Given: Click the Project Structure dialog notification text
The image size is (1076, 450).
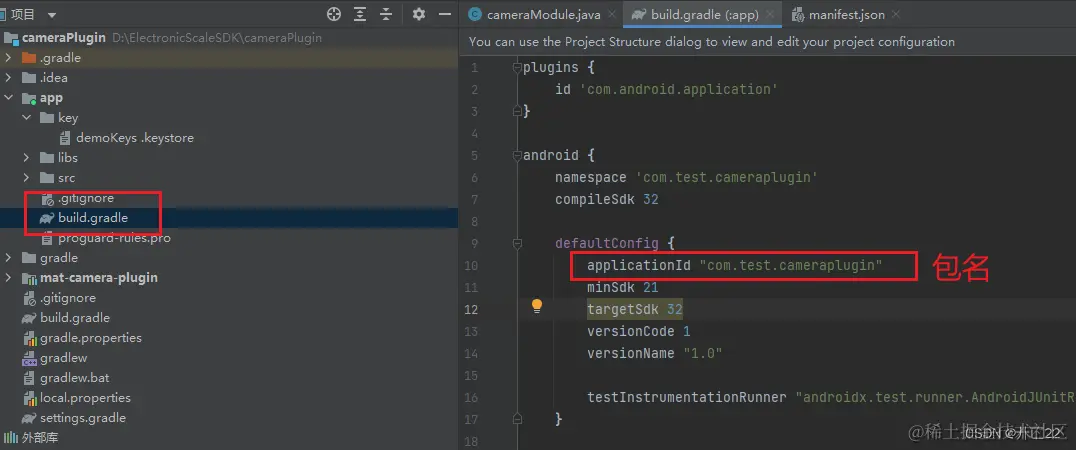Looking at the screenshot, I should (x=712, y=42).
